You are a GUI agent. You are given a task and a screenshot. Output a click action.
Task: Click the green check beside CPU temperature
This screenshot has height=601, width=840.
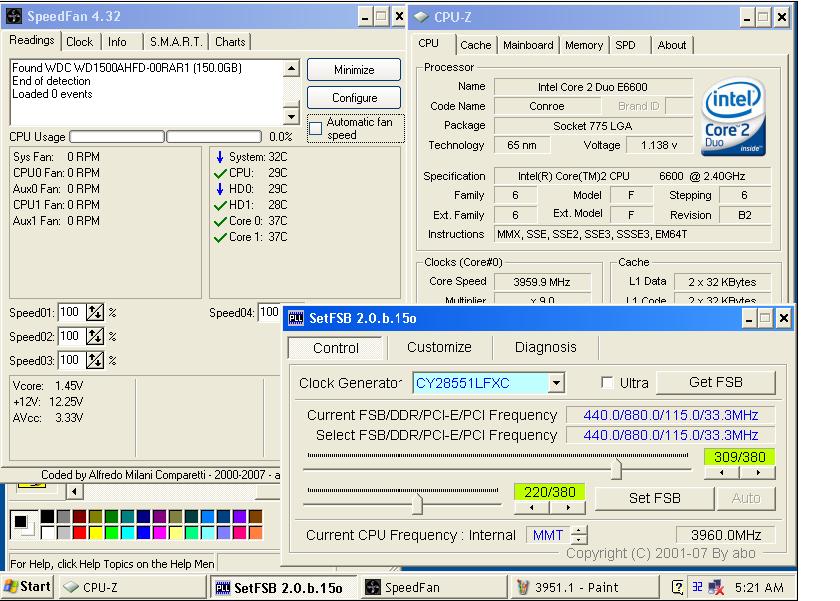[220, 173]
